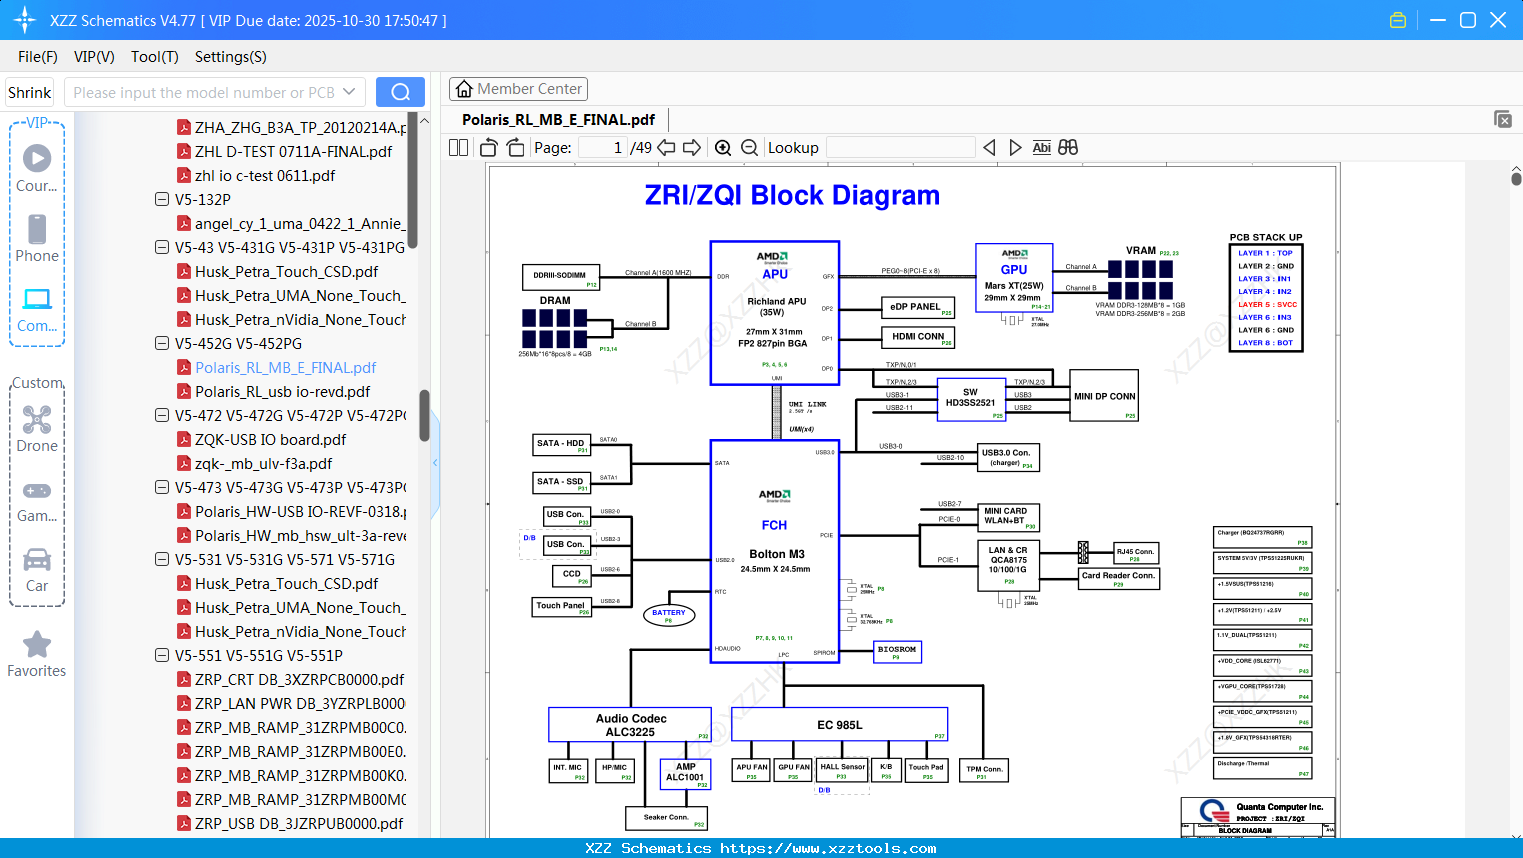
Task: Open the Drone category
Action: coord(37,428)
